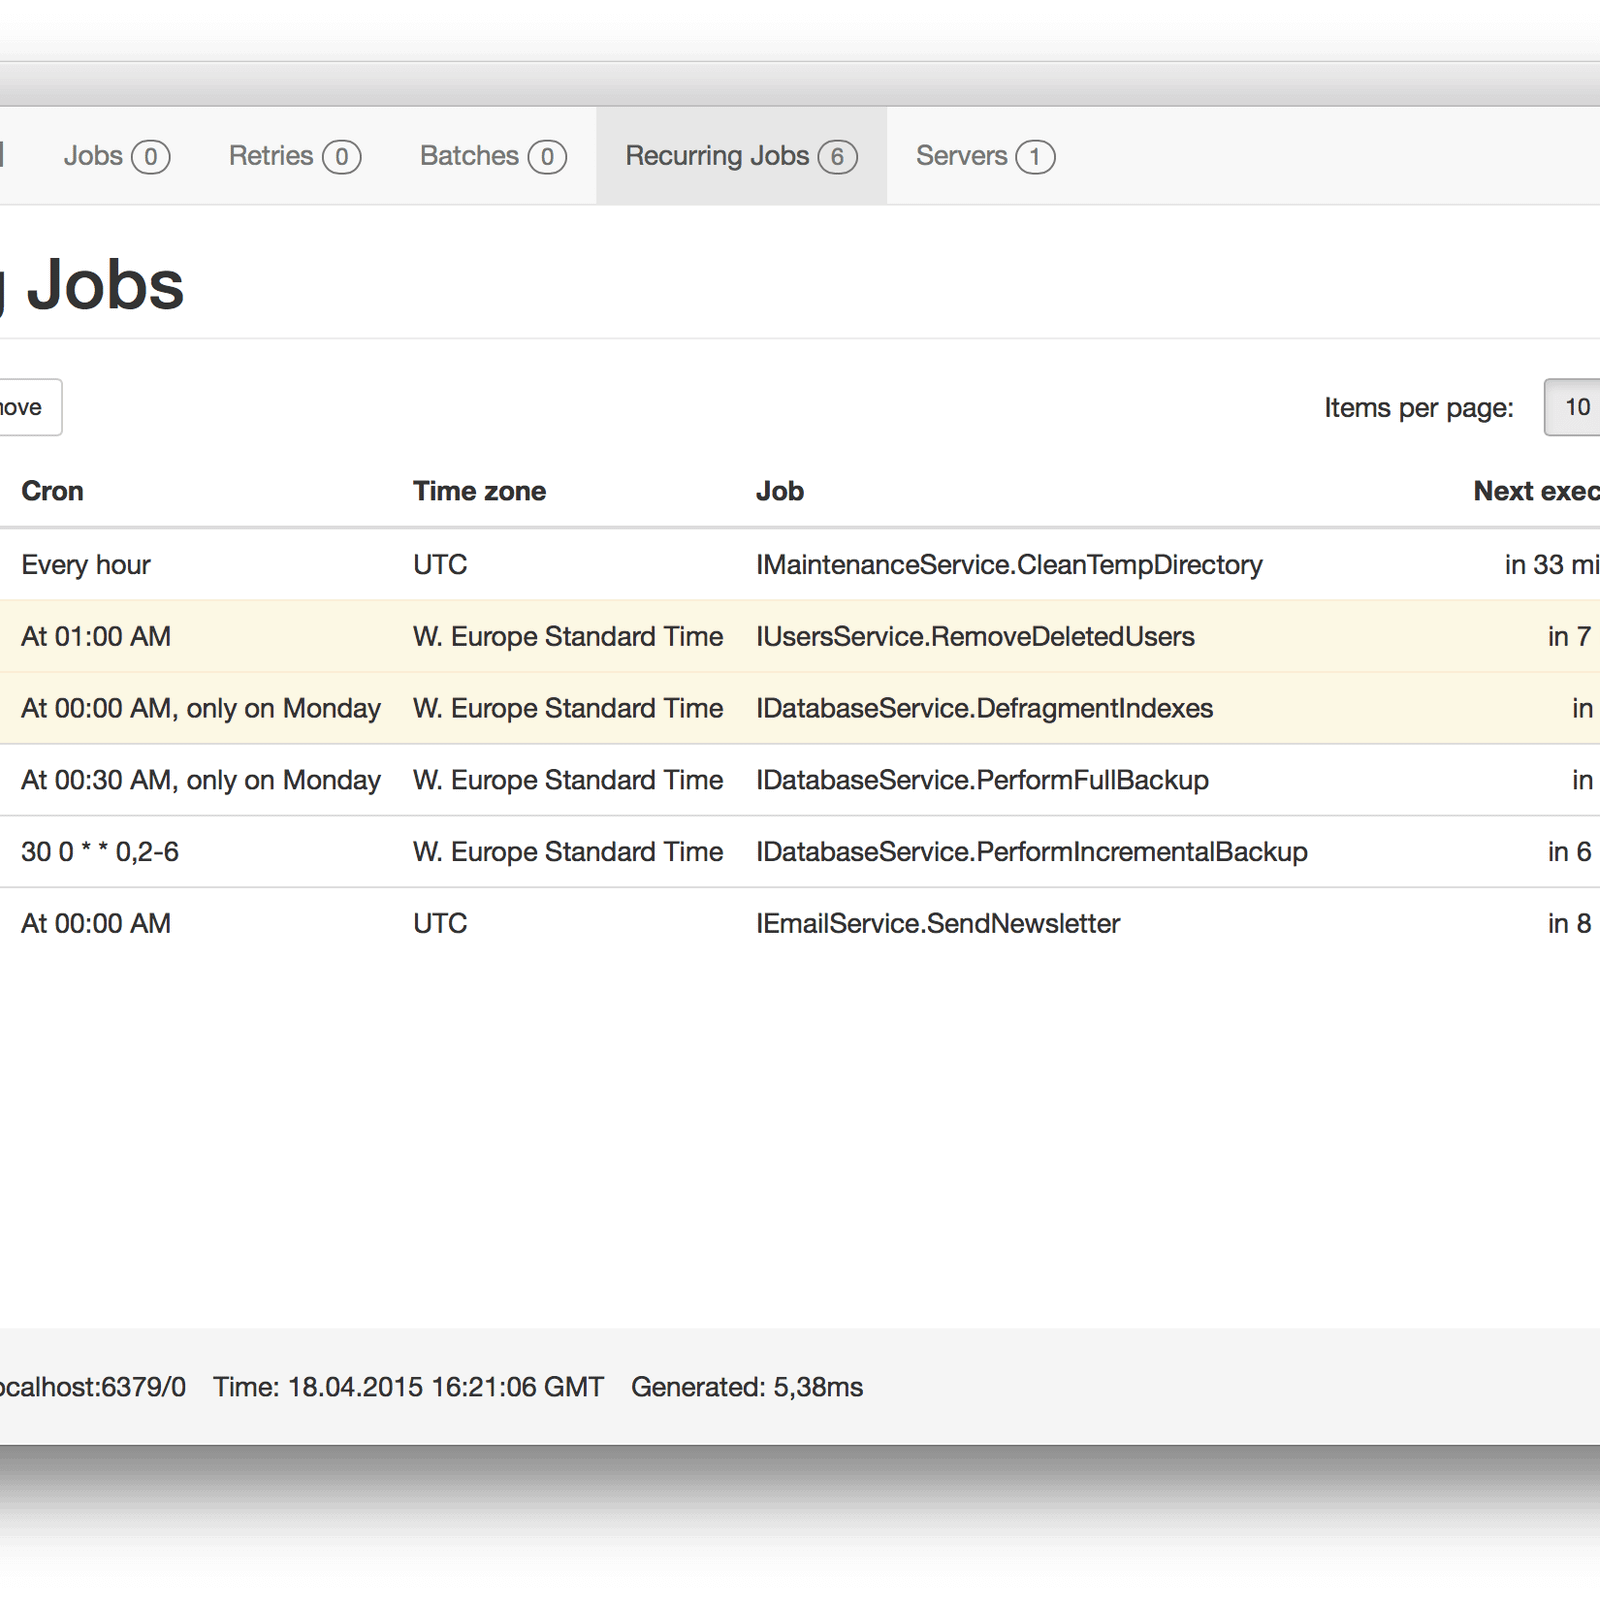Click the Generated time text in footer
The height and width of the screenshot is (1600, 1600).
click(746, 1387)
